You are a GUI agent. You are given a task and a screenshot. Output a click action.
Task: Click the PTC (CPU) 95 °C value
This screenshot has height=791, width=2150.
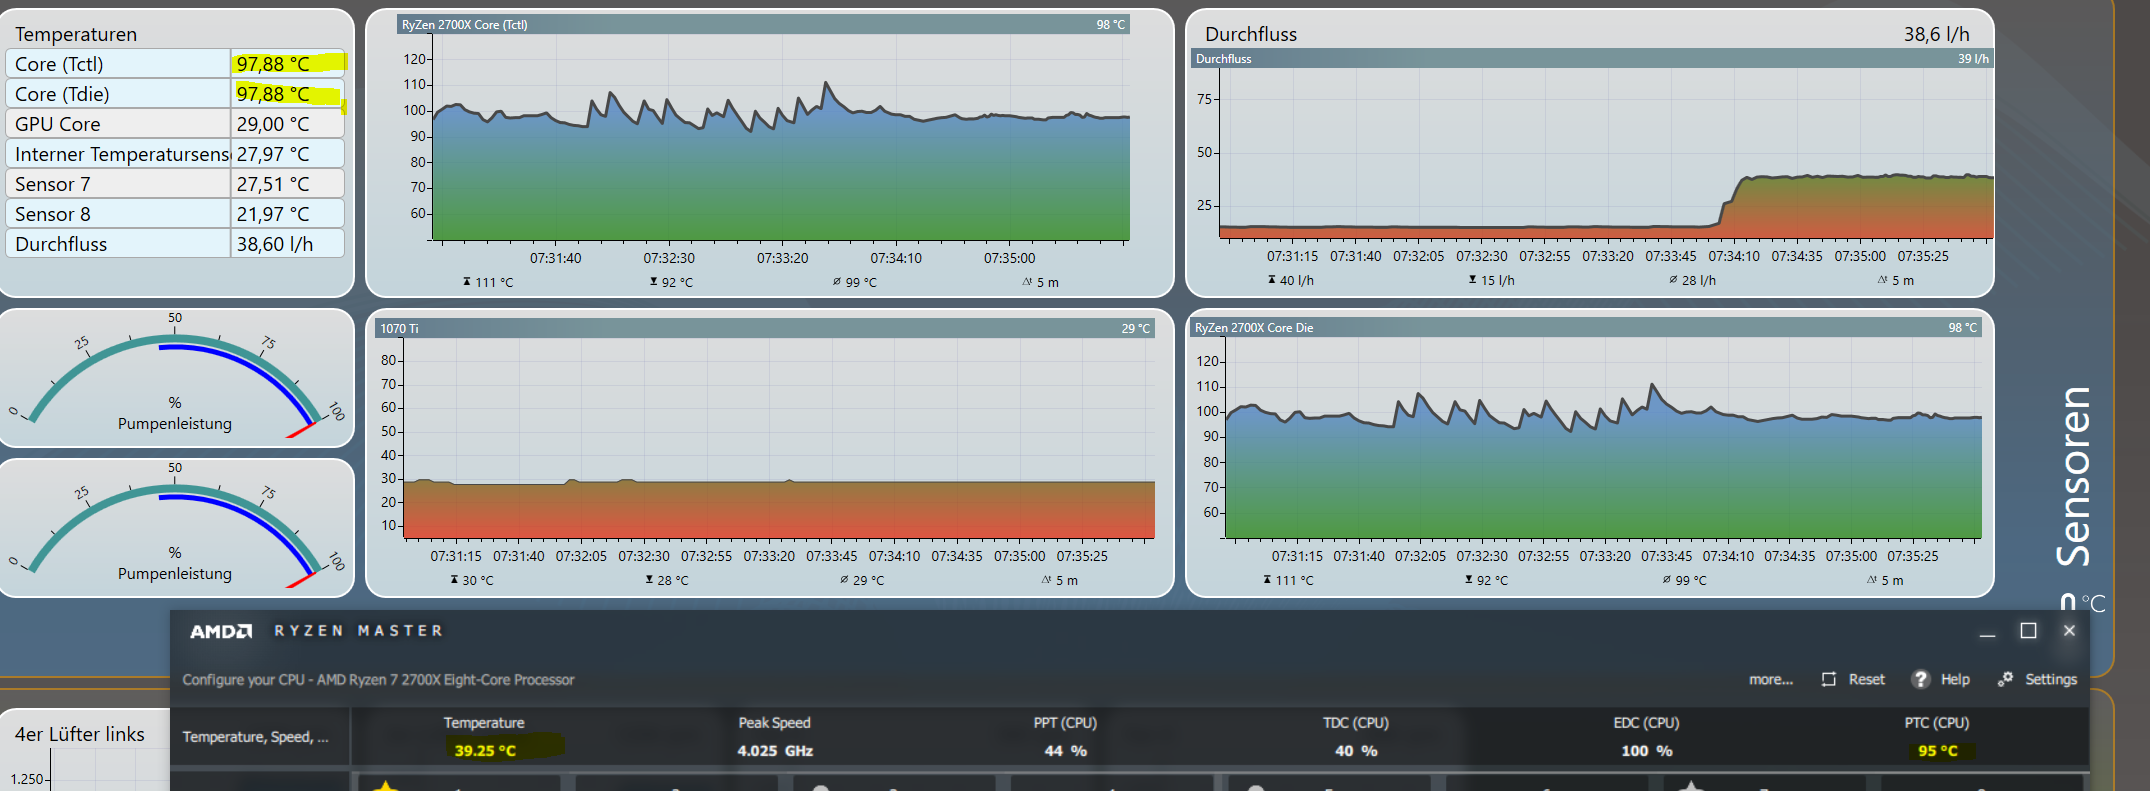(1937, 750)
